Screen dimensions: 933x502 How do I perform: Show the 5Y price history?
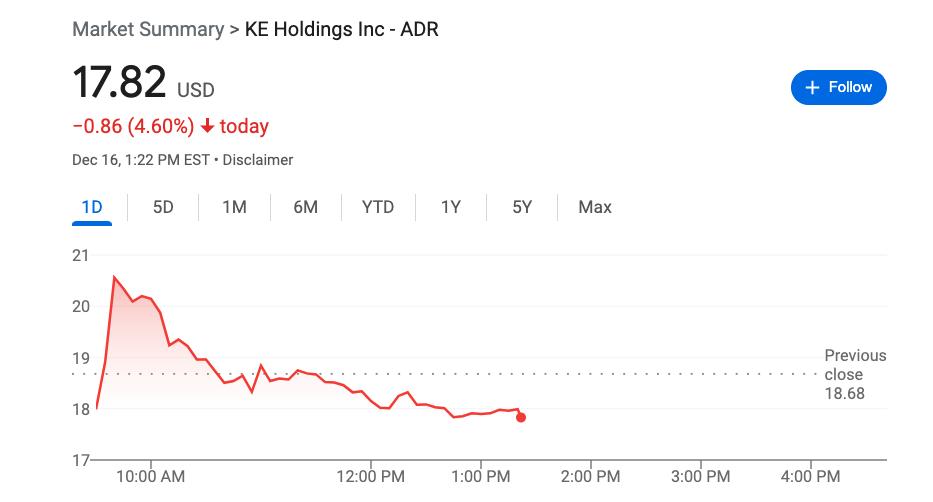point(522,207)
